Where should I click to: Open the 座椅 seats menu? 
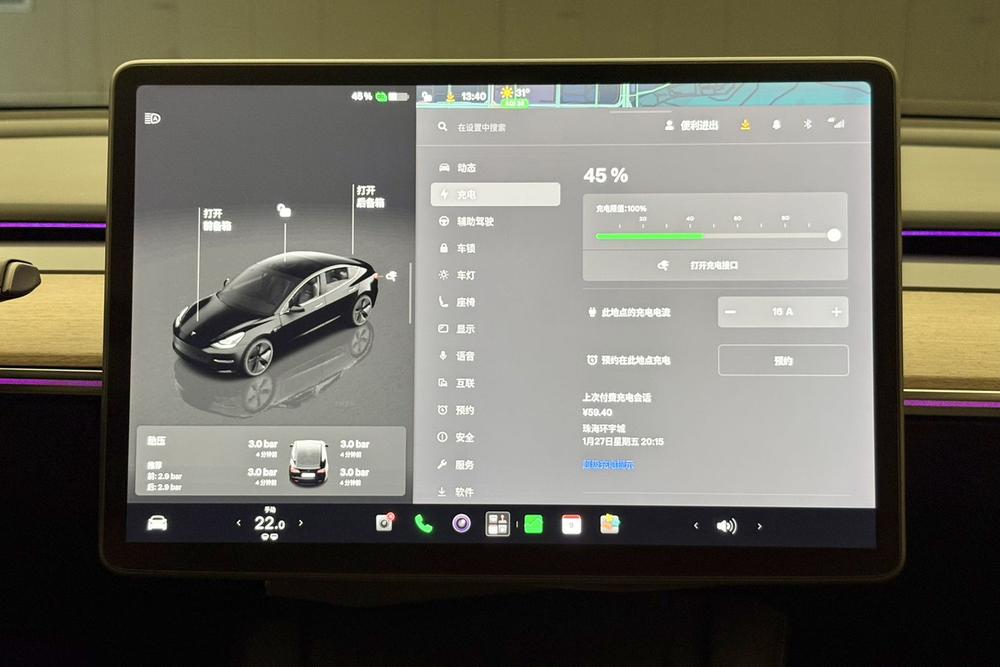pyautogui.click(x=496, y=302)
